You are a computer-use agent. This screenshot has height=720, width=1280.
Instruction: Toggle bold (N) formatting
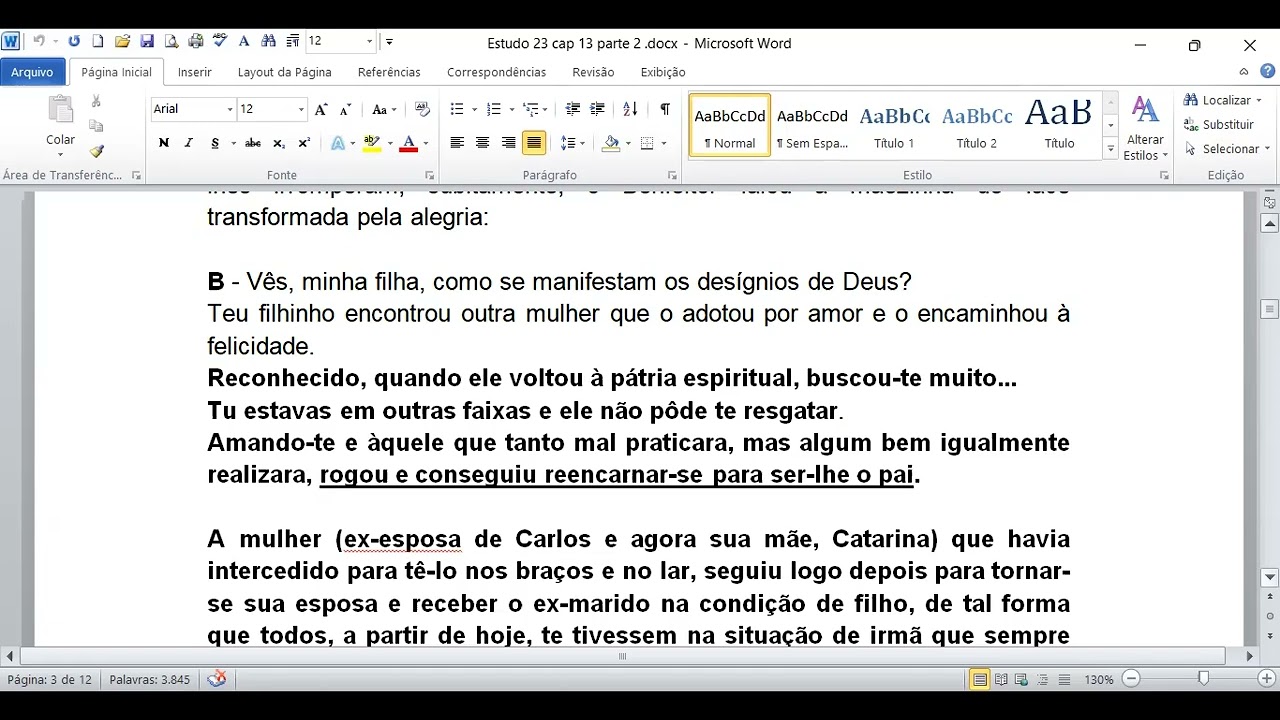(164, 144)
